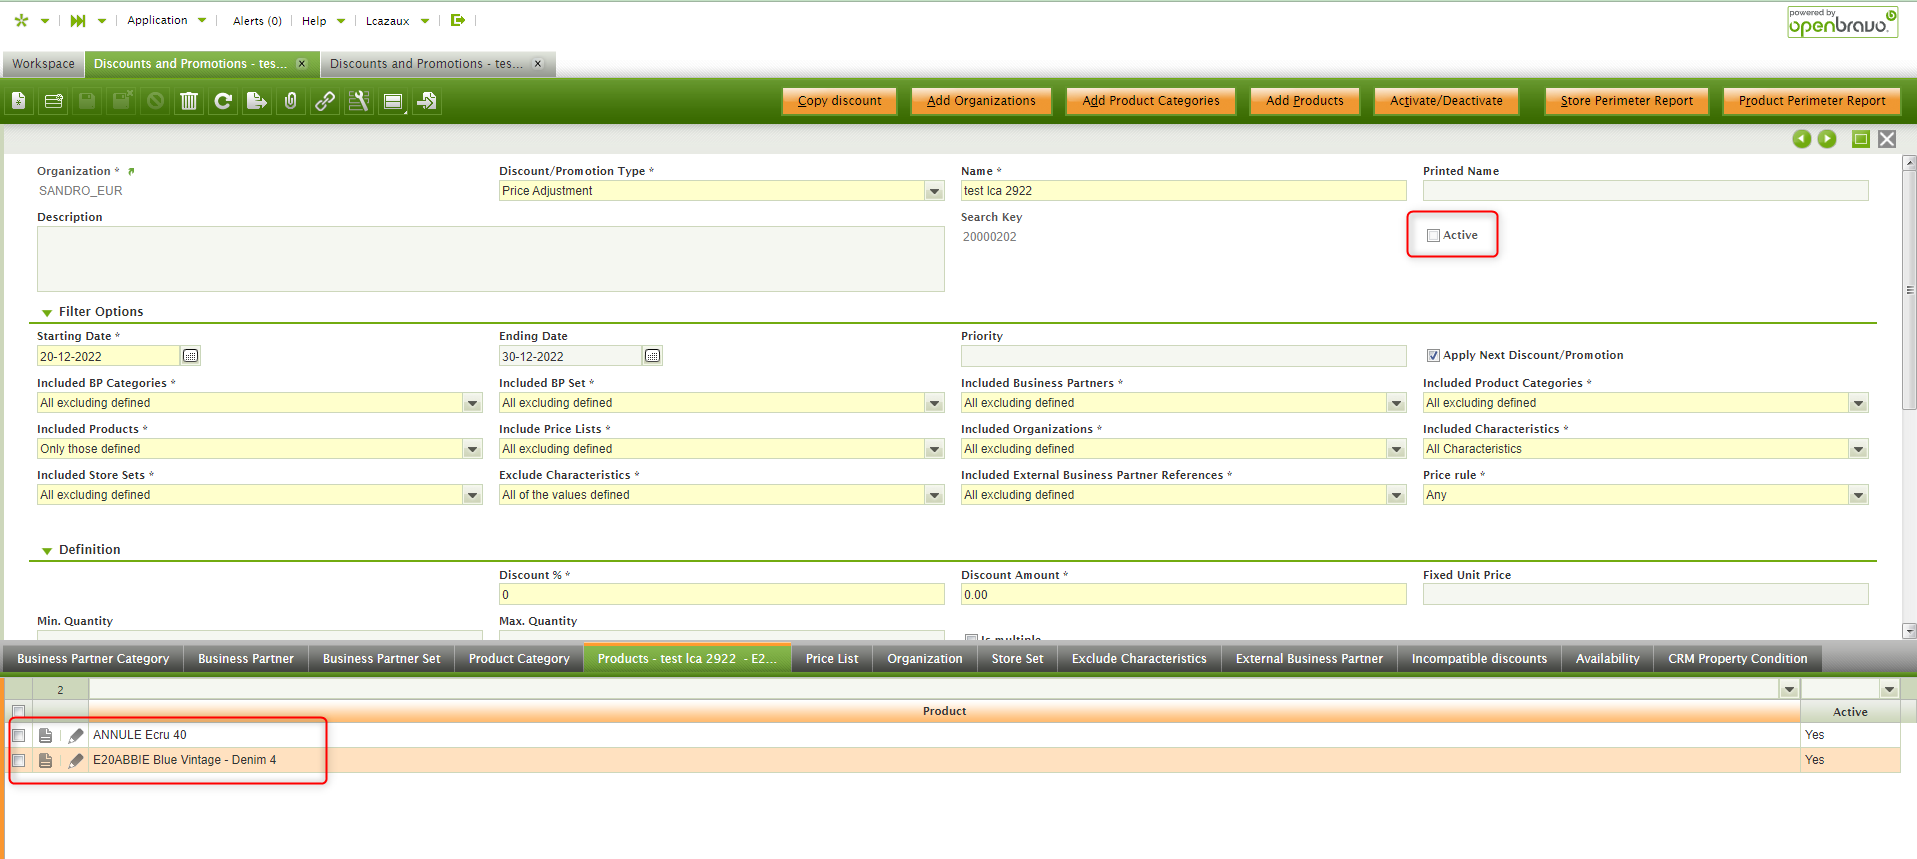The height and width of the screenshot is (859, 1917).
Task: Close the active Discounts and Promotions tab
Action: tap(302, 64)
